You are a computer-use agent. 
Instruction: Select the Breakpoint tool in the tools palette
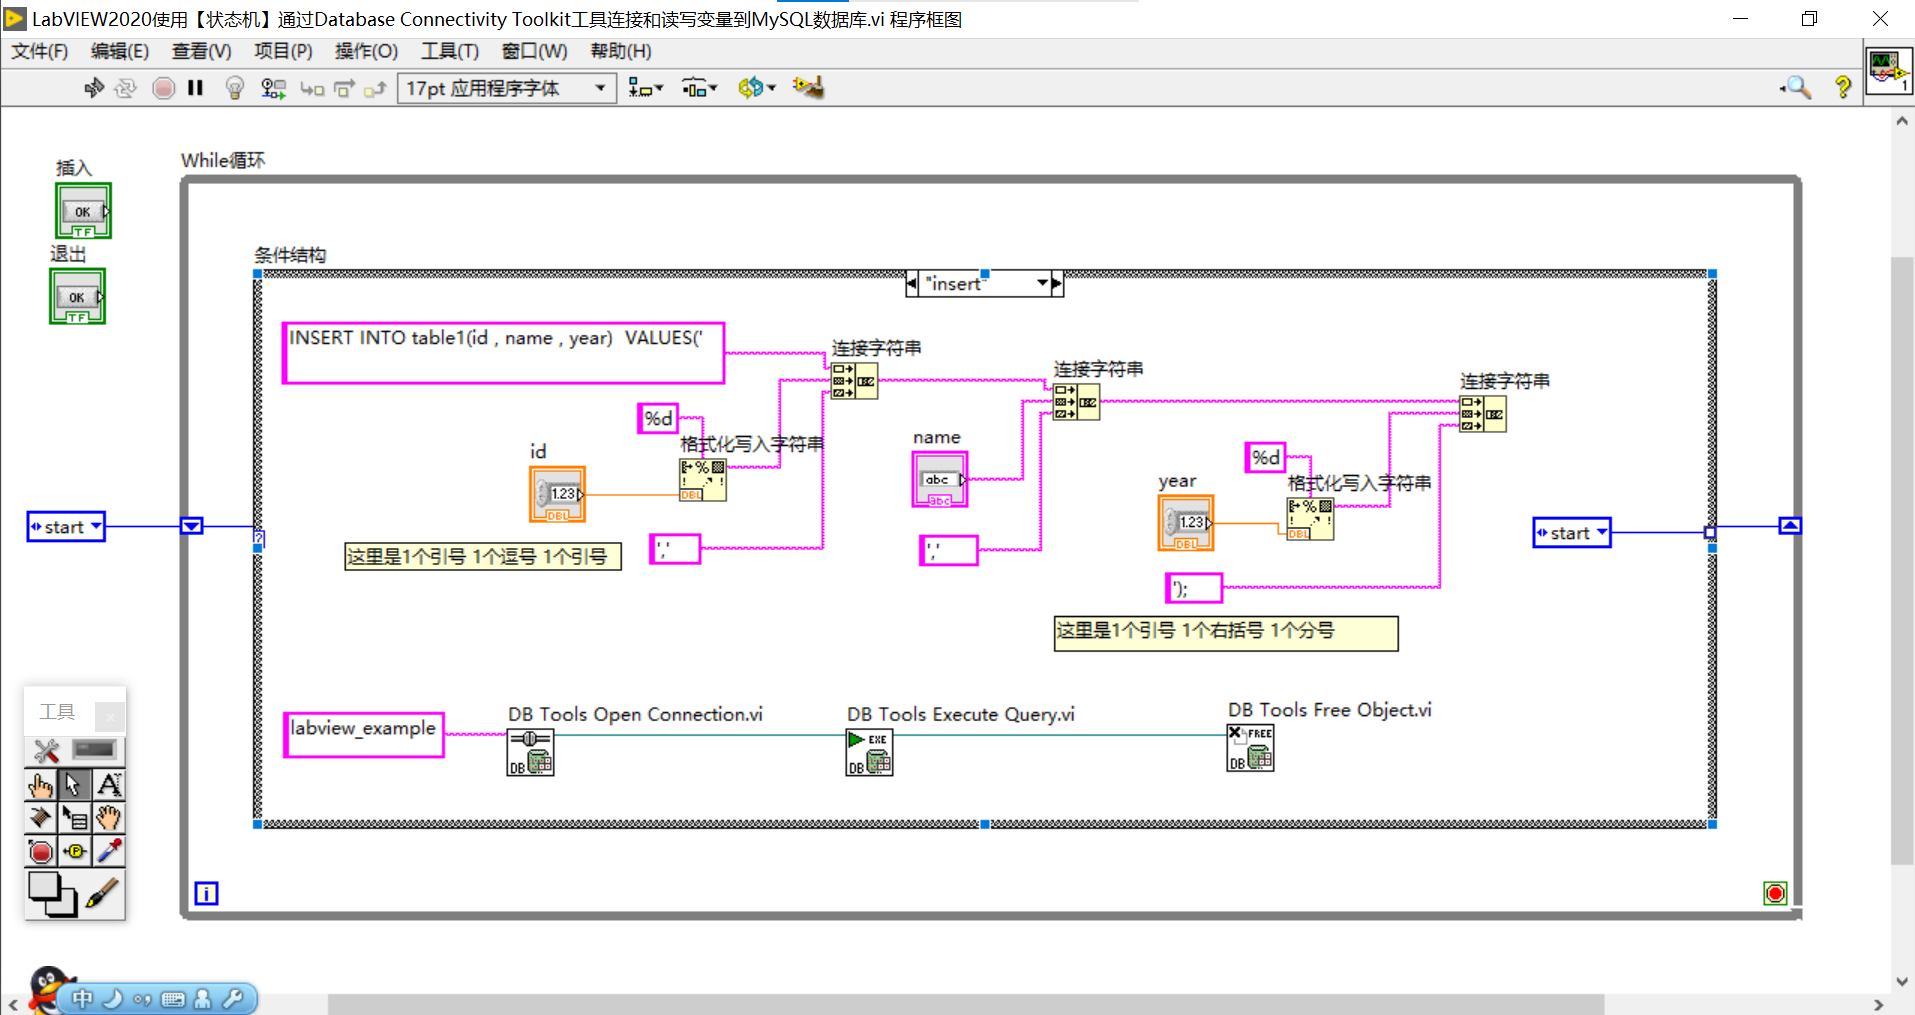tap(41, 851)
